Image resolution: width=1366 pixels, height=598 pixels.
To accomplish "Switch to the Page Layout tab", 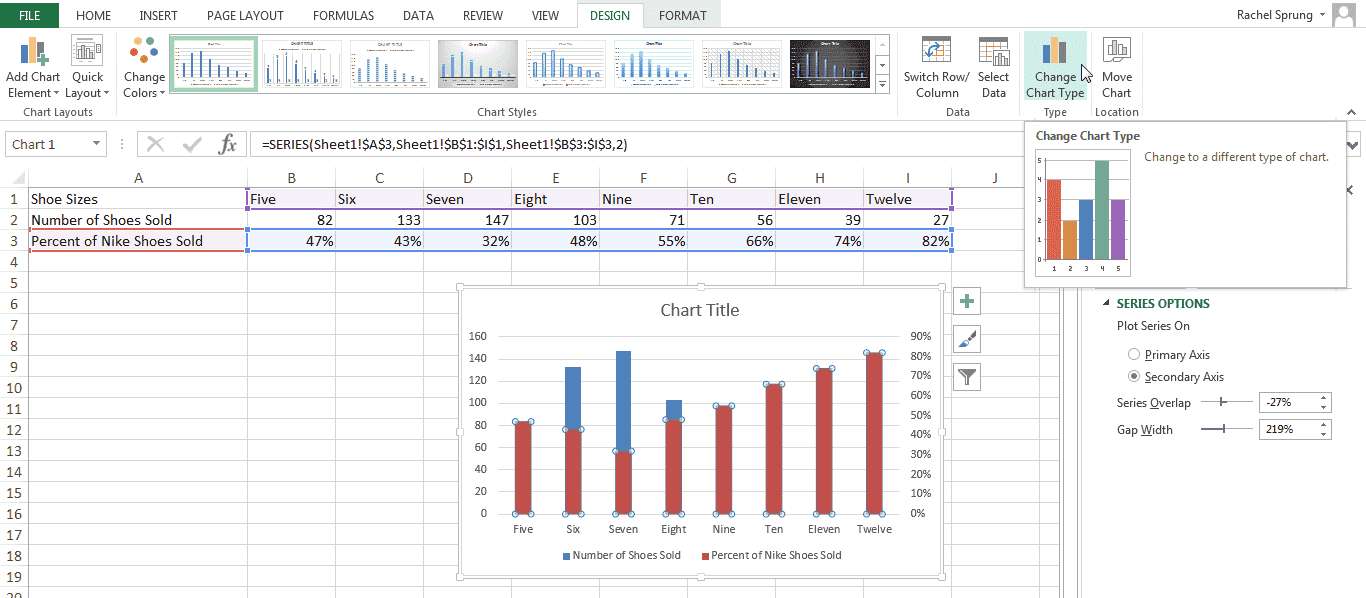I will click(x=245, y=15).
